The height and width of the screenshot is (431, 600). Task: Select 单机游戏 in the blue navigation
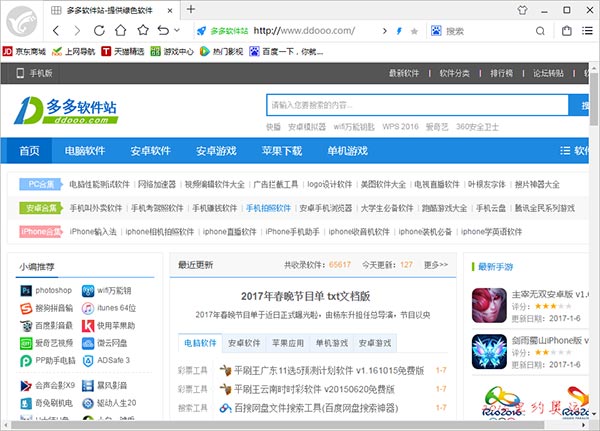point(347,150)
